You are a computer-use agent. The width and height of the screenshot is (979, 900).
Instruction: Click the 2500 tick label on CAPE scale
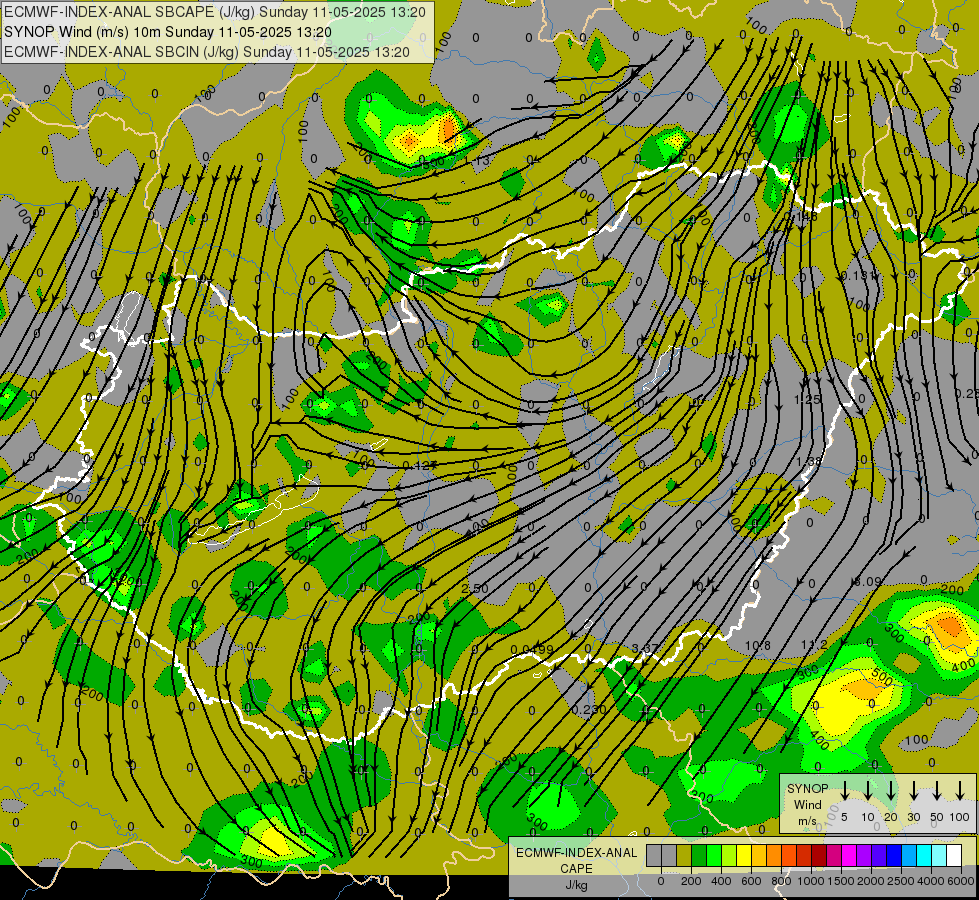(x=901, y=881)
